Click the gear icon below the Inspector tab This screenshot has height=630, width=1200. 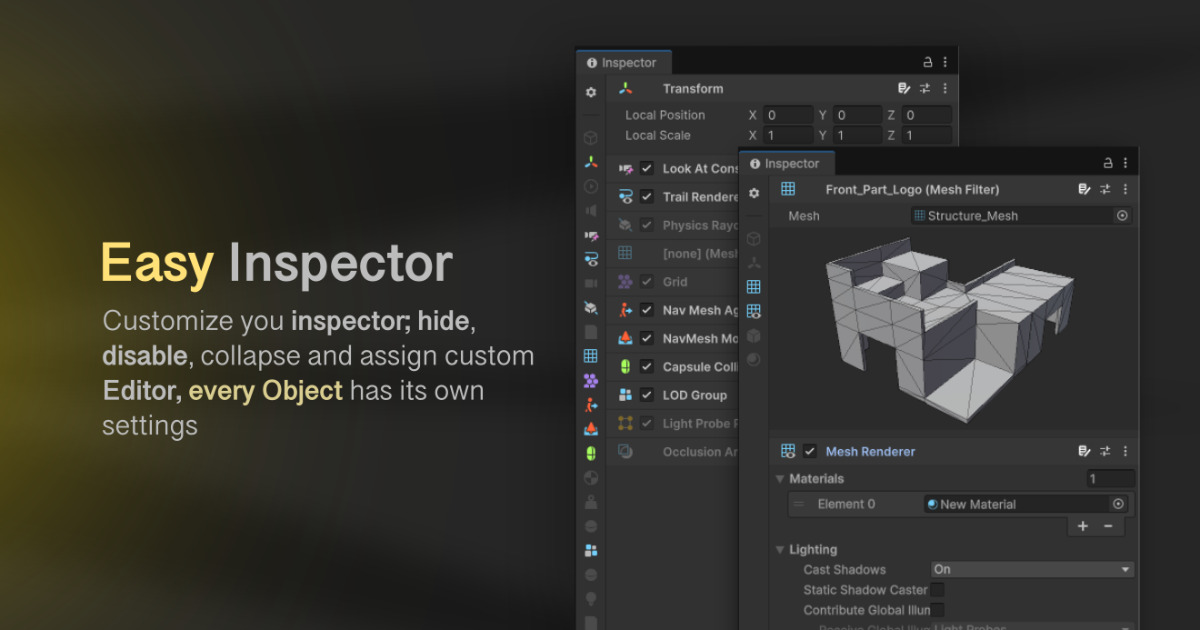(x=591, y=91)
